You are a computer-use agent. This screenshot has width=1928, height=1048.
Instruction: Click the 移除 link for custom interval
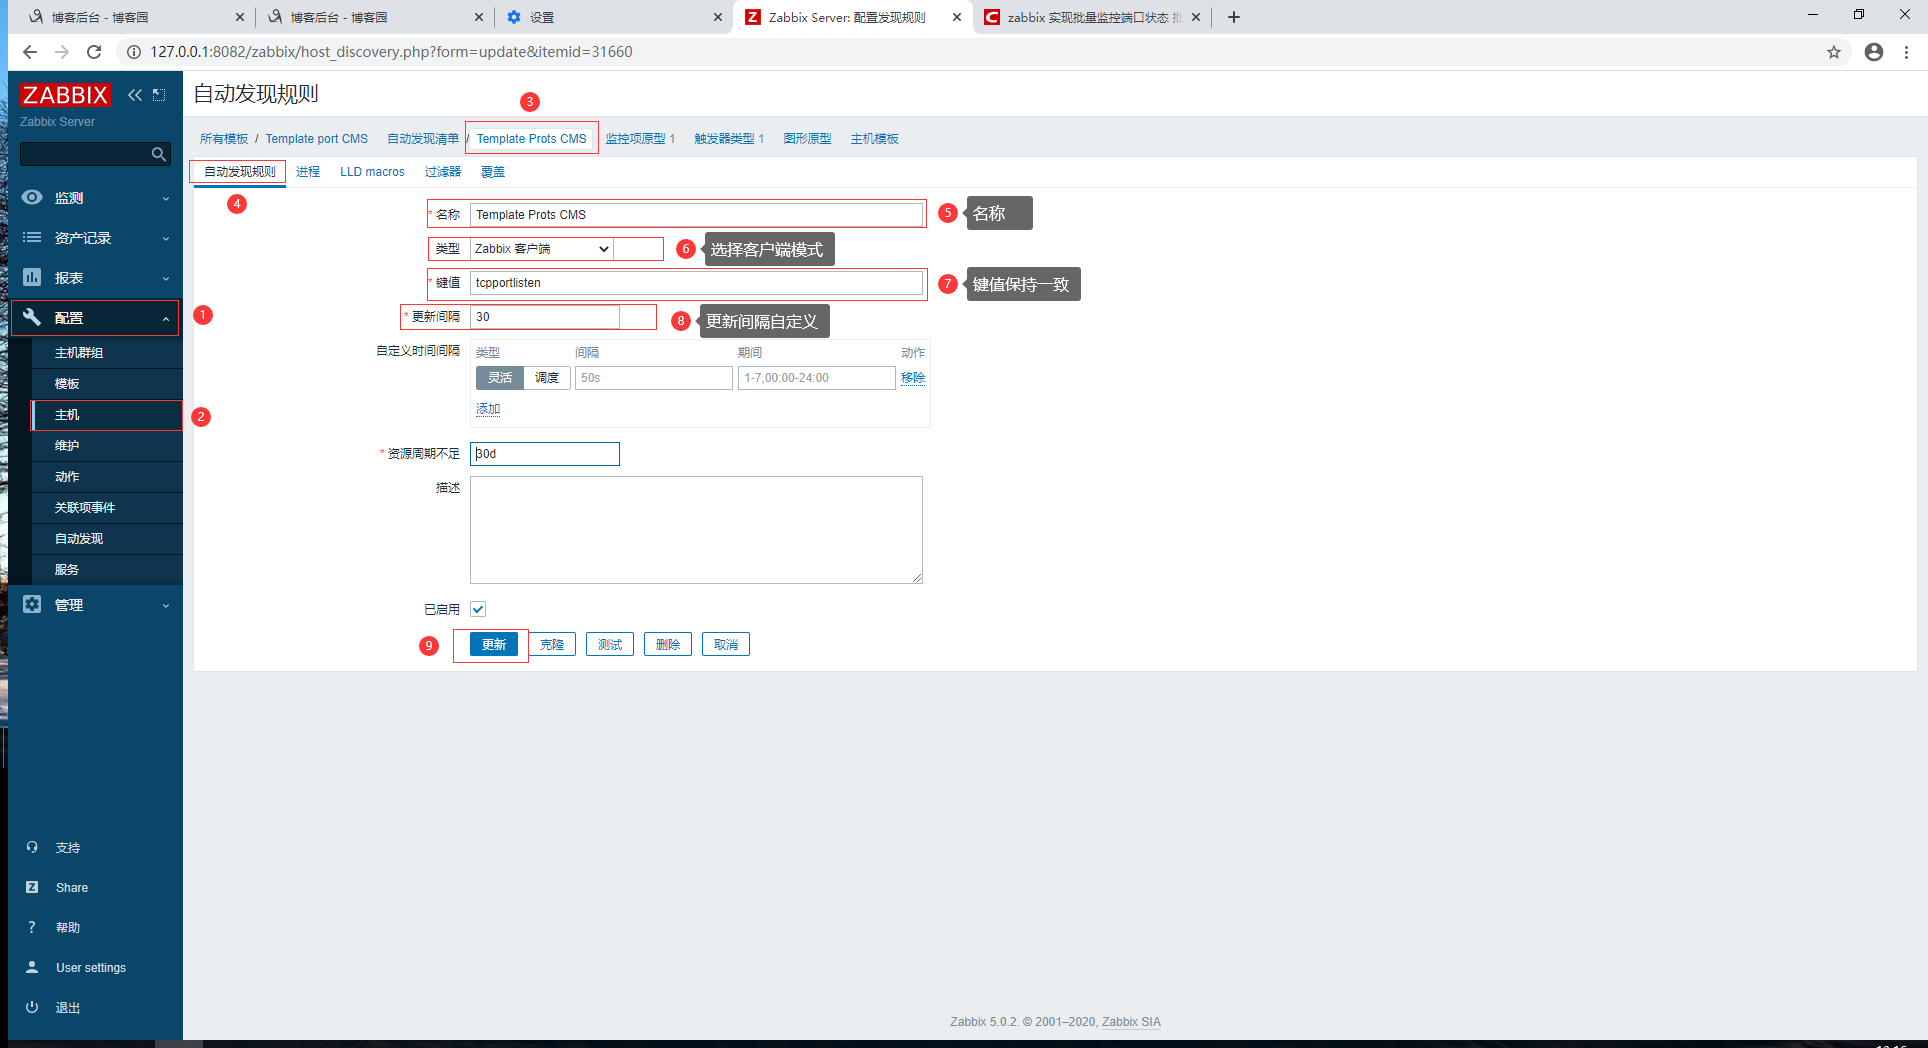pos(913,378)
